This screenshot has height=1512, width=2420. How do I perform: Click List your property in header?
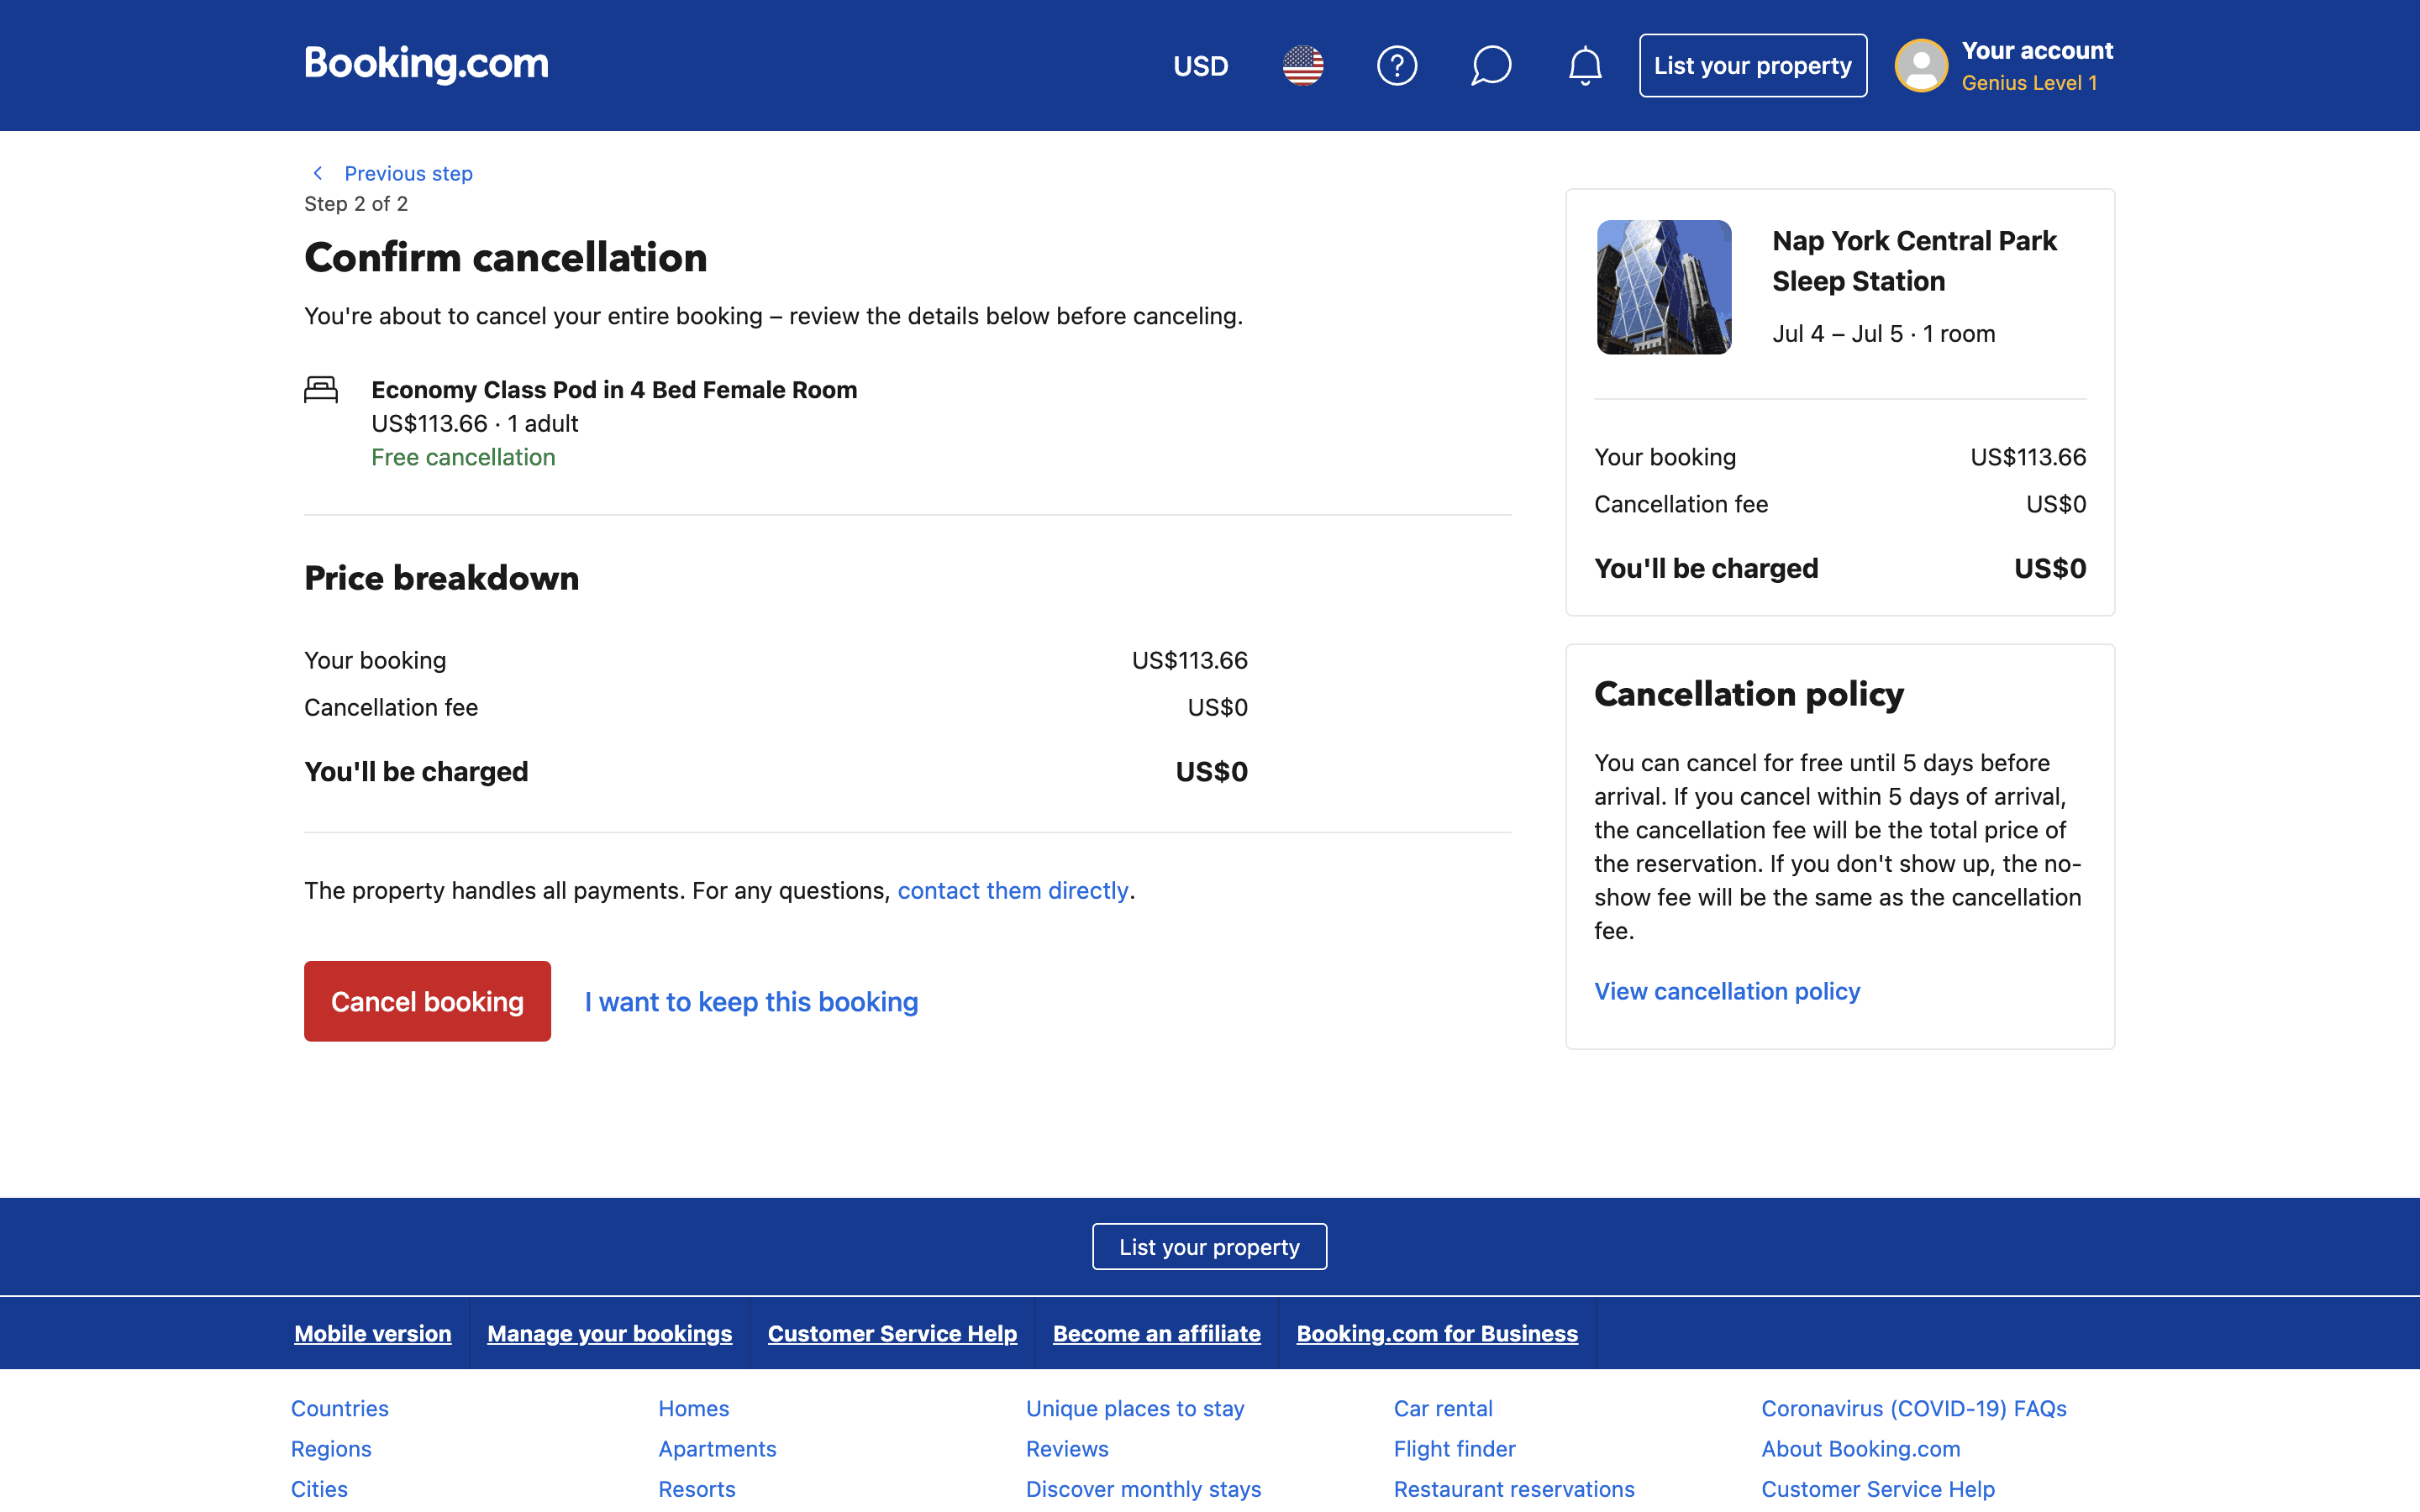tap(1752, 66)
